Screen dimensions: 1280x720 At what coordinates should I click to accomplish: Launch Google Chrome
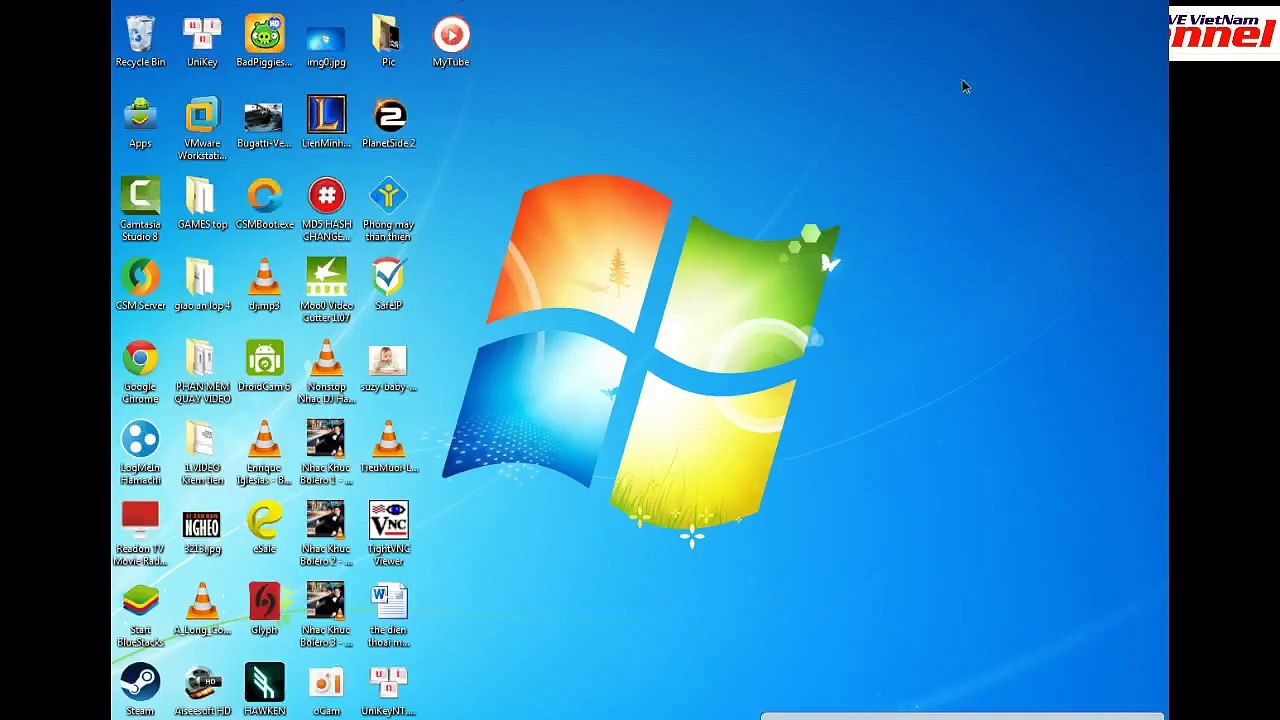(x=140, y=371)
